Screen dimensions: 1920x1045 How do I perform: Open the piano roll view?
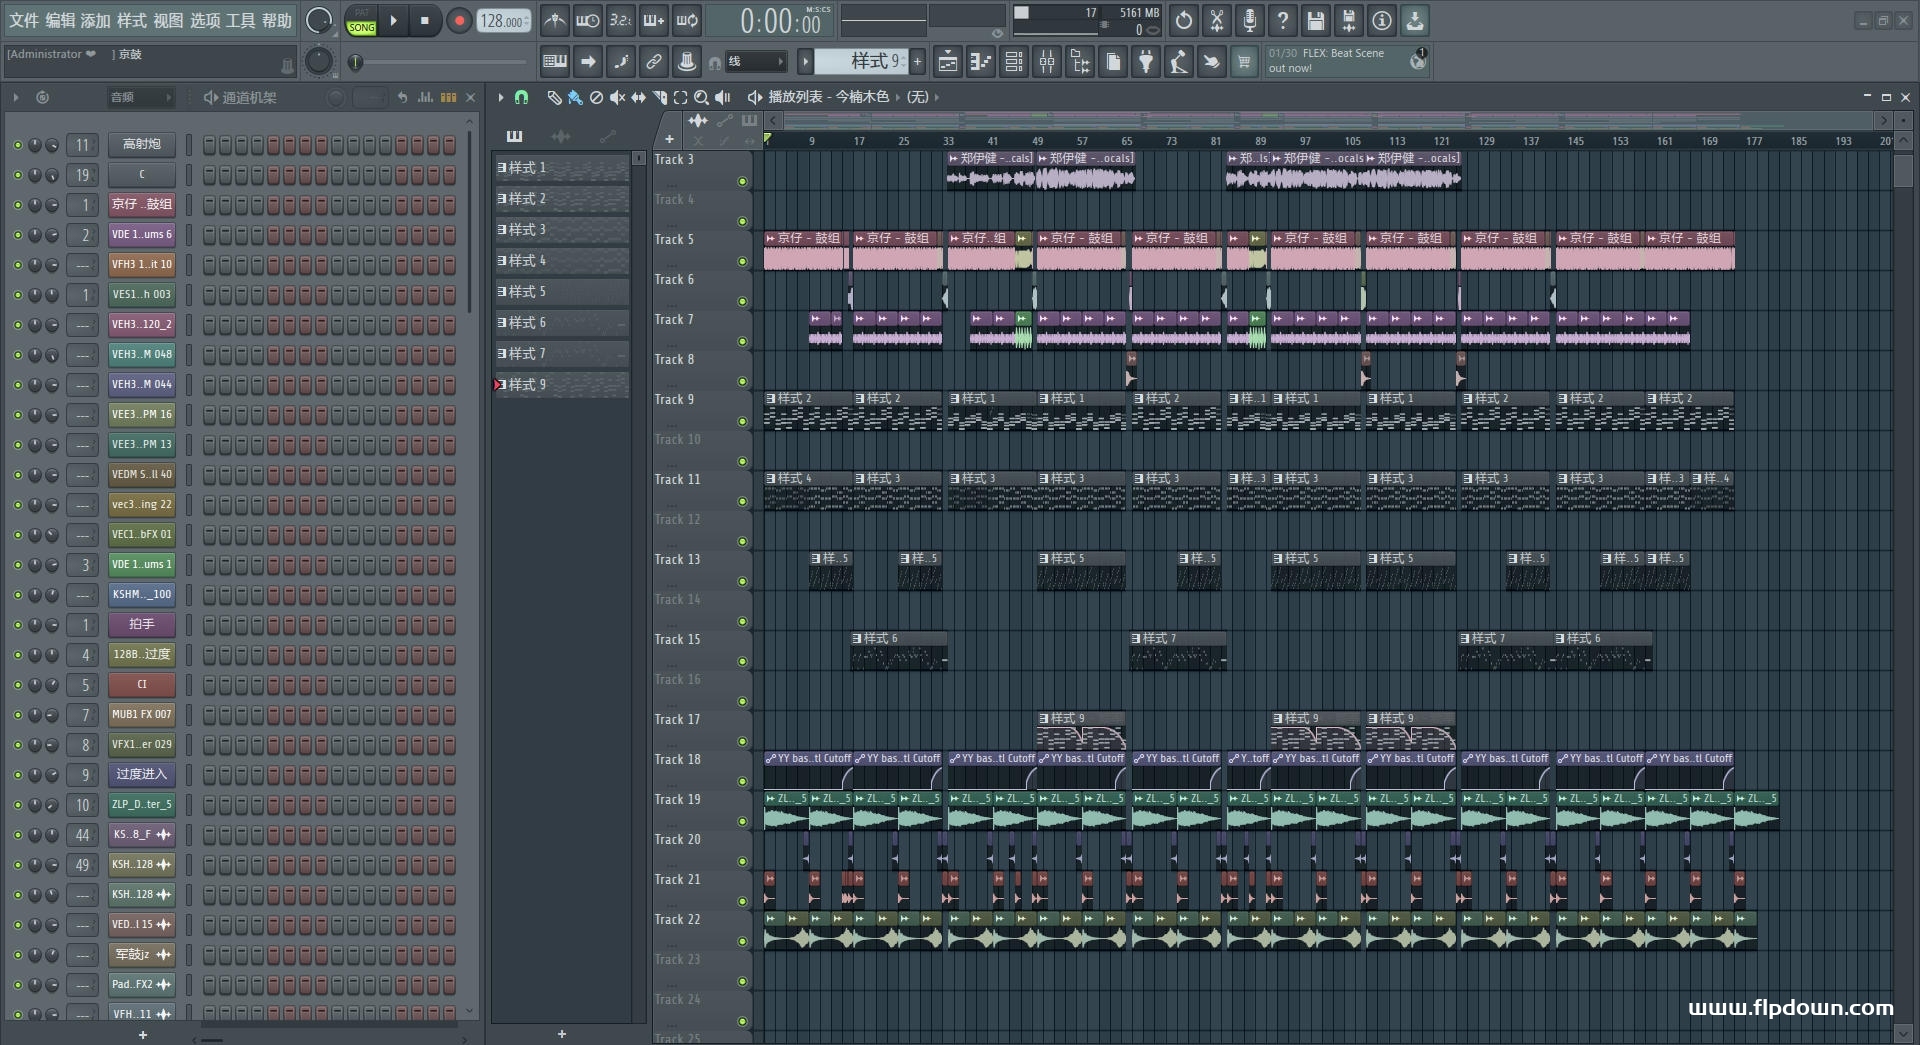tap(980, 63)
